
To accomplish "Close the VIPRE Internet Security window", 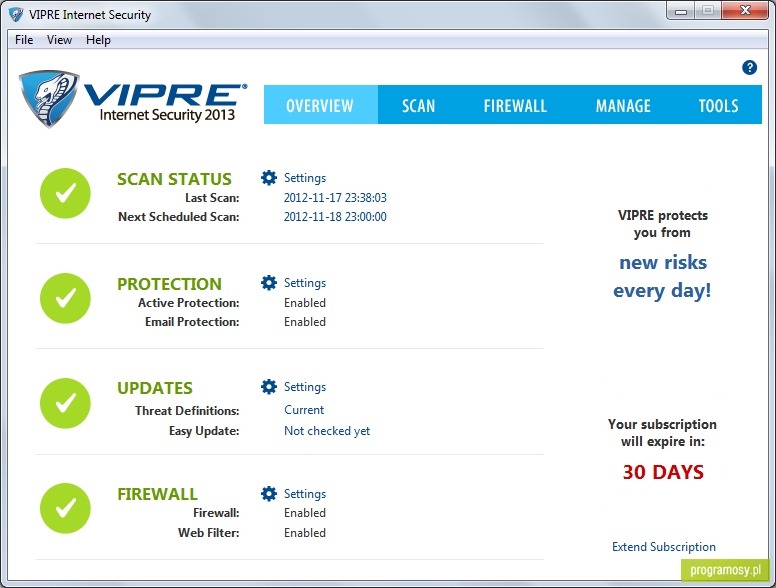I will [x=745, y=11].
